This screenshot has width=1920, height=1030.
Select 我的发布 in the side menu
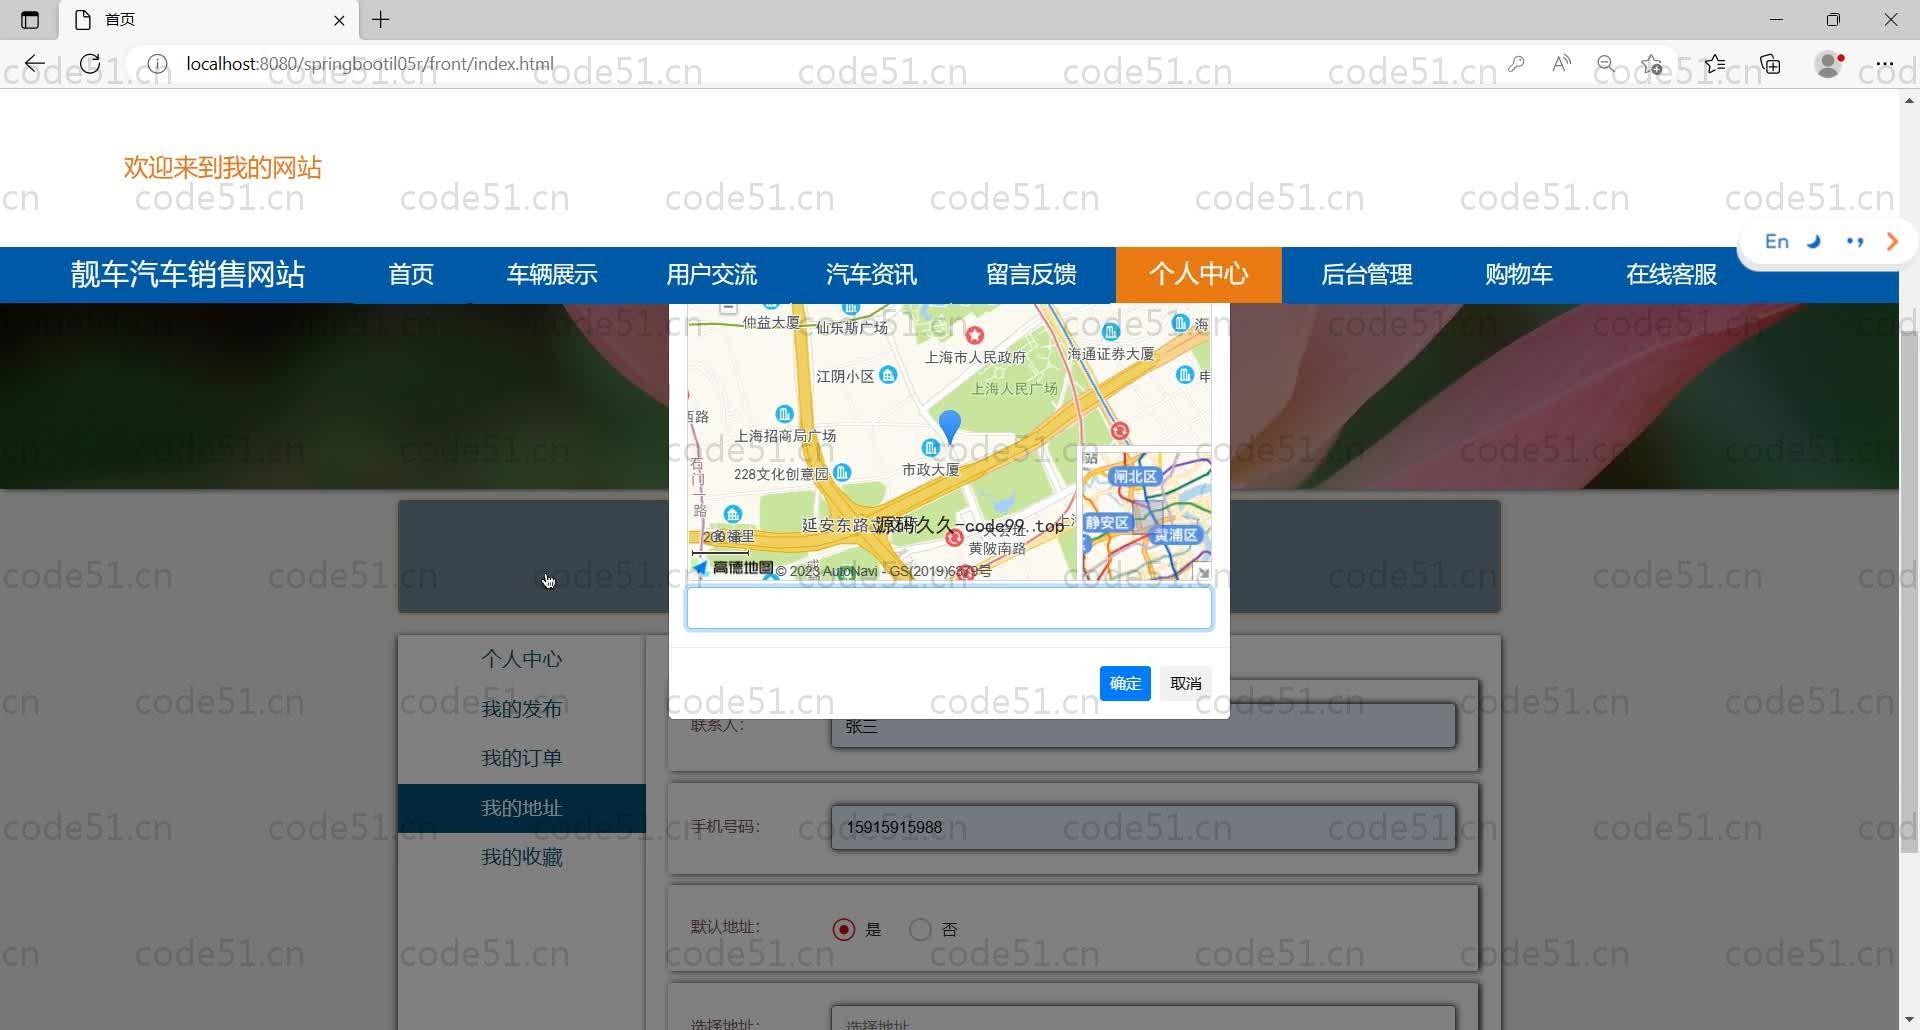pos(522,709)
